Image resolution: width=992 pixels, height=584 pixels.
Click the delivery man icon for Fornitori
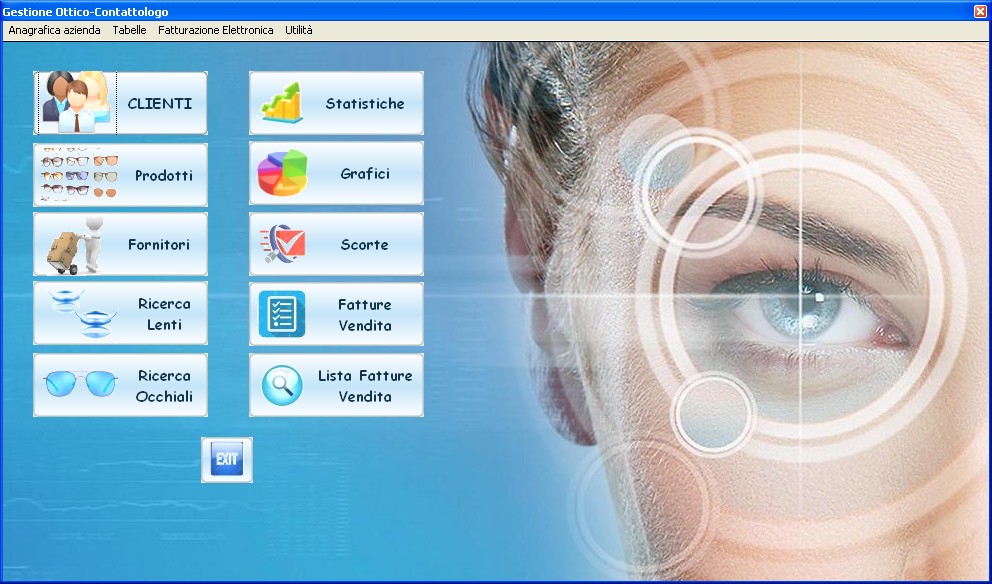click(x=76, y=244)
